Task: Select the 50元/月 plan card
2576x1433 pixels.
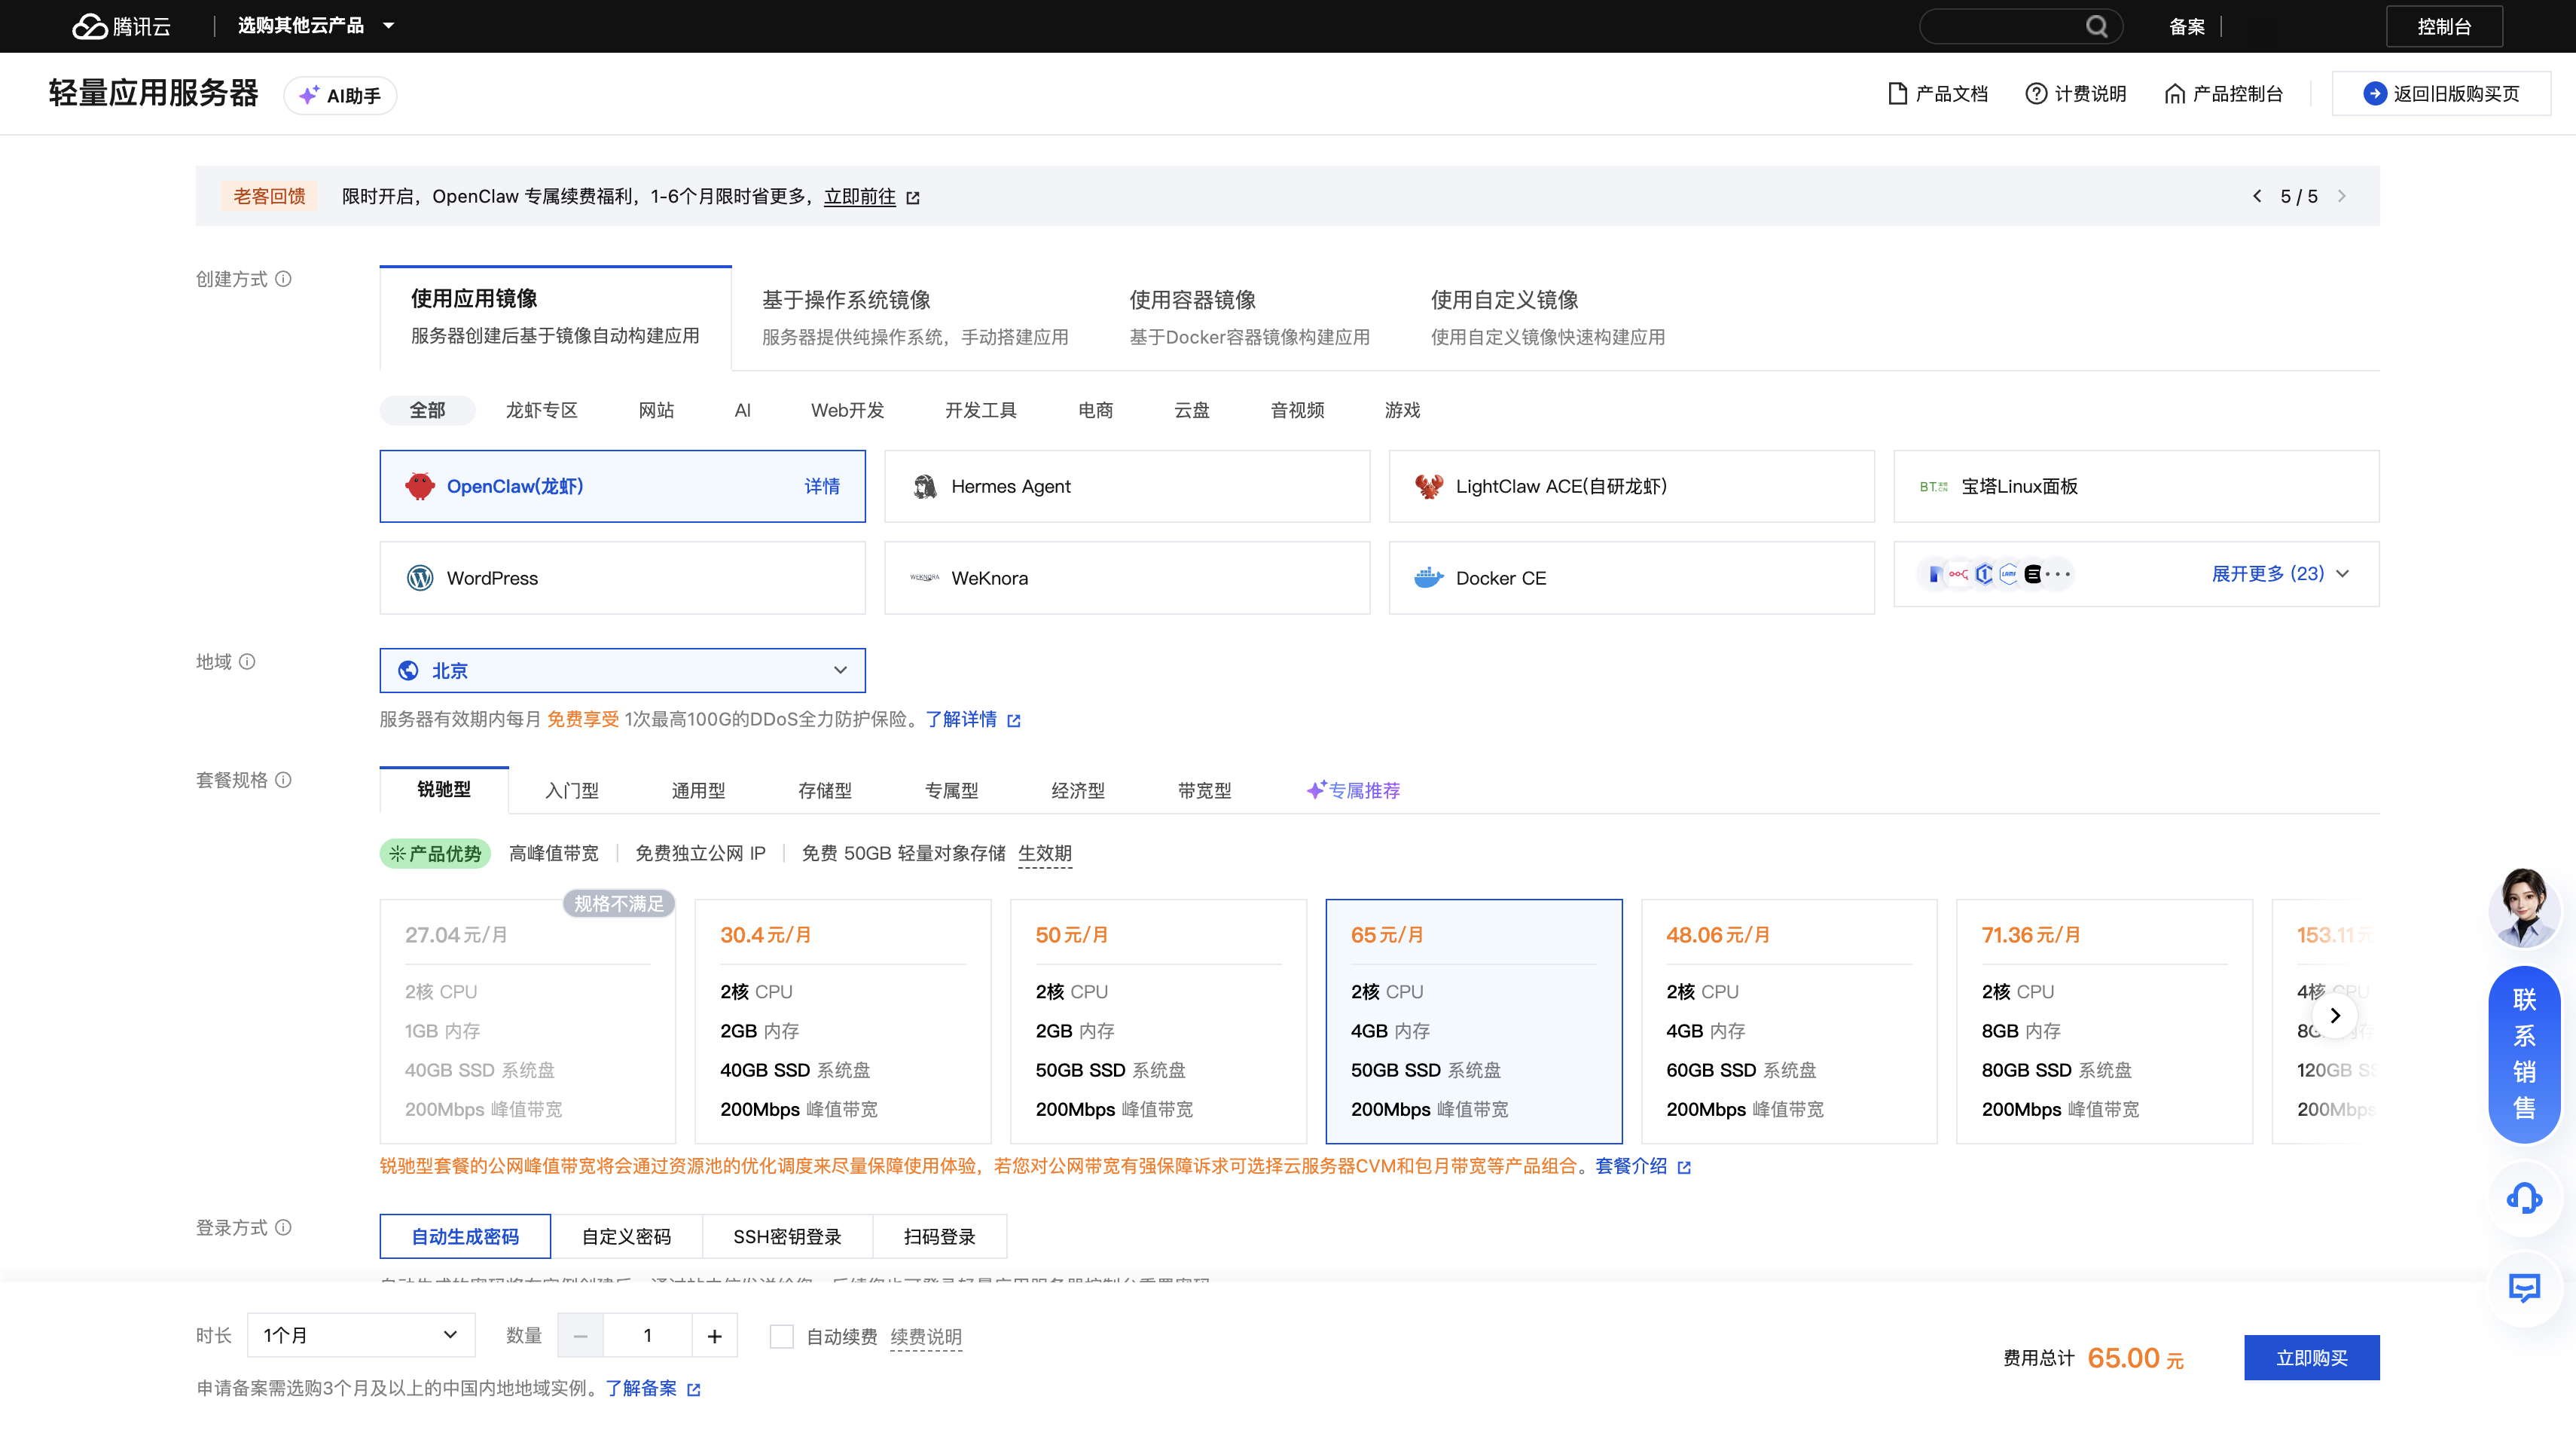Action: tap(1158, 1021)
